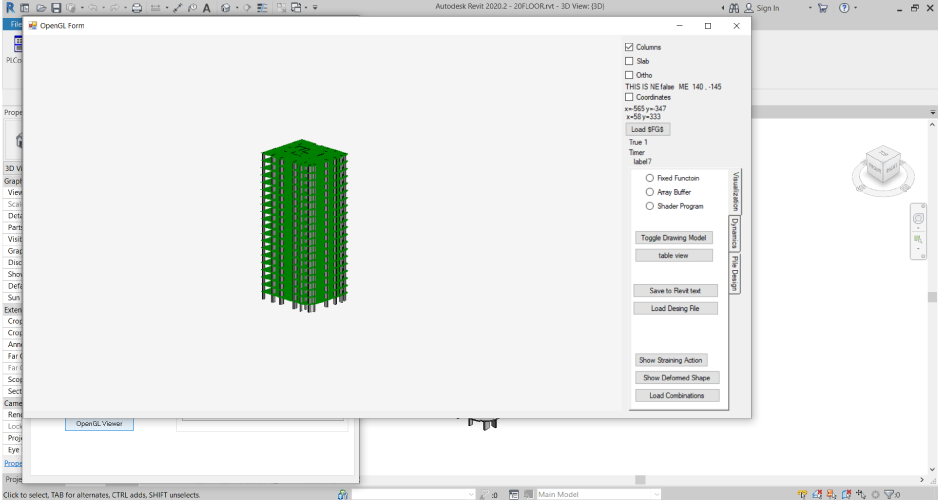The image size is (940, 500).
Task: Switch to the Dynamics tab
Action: pos(734,233)
